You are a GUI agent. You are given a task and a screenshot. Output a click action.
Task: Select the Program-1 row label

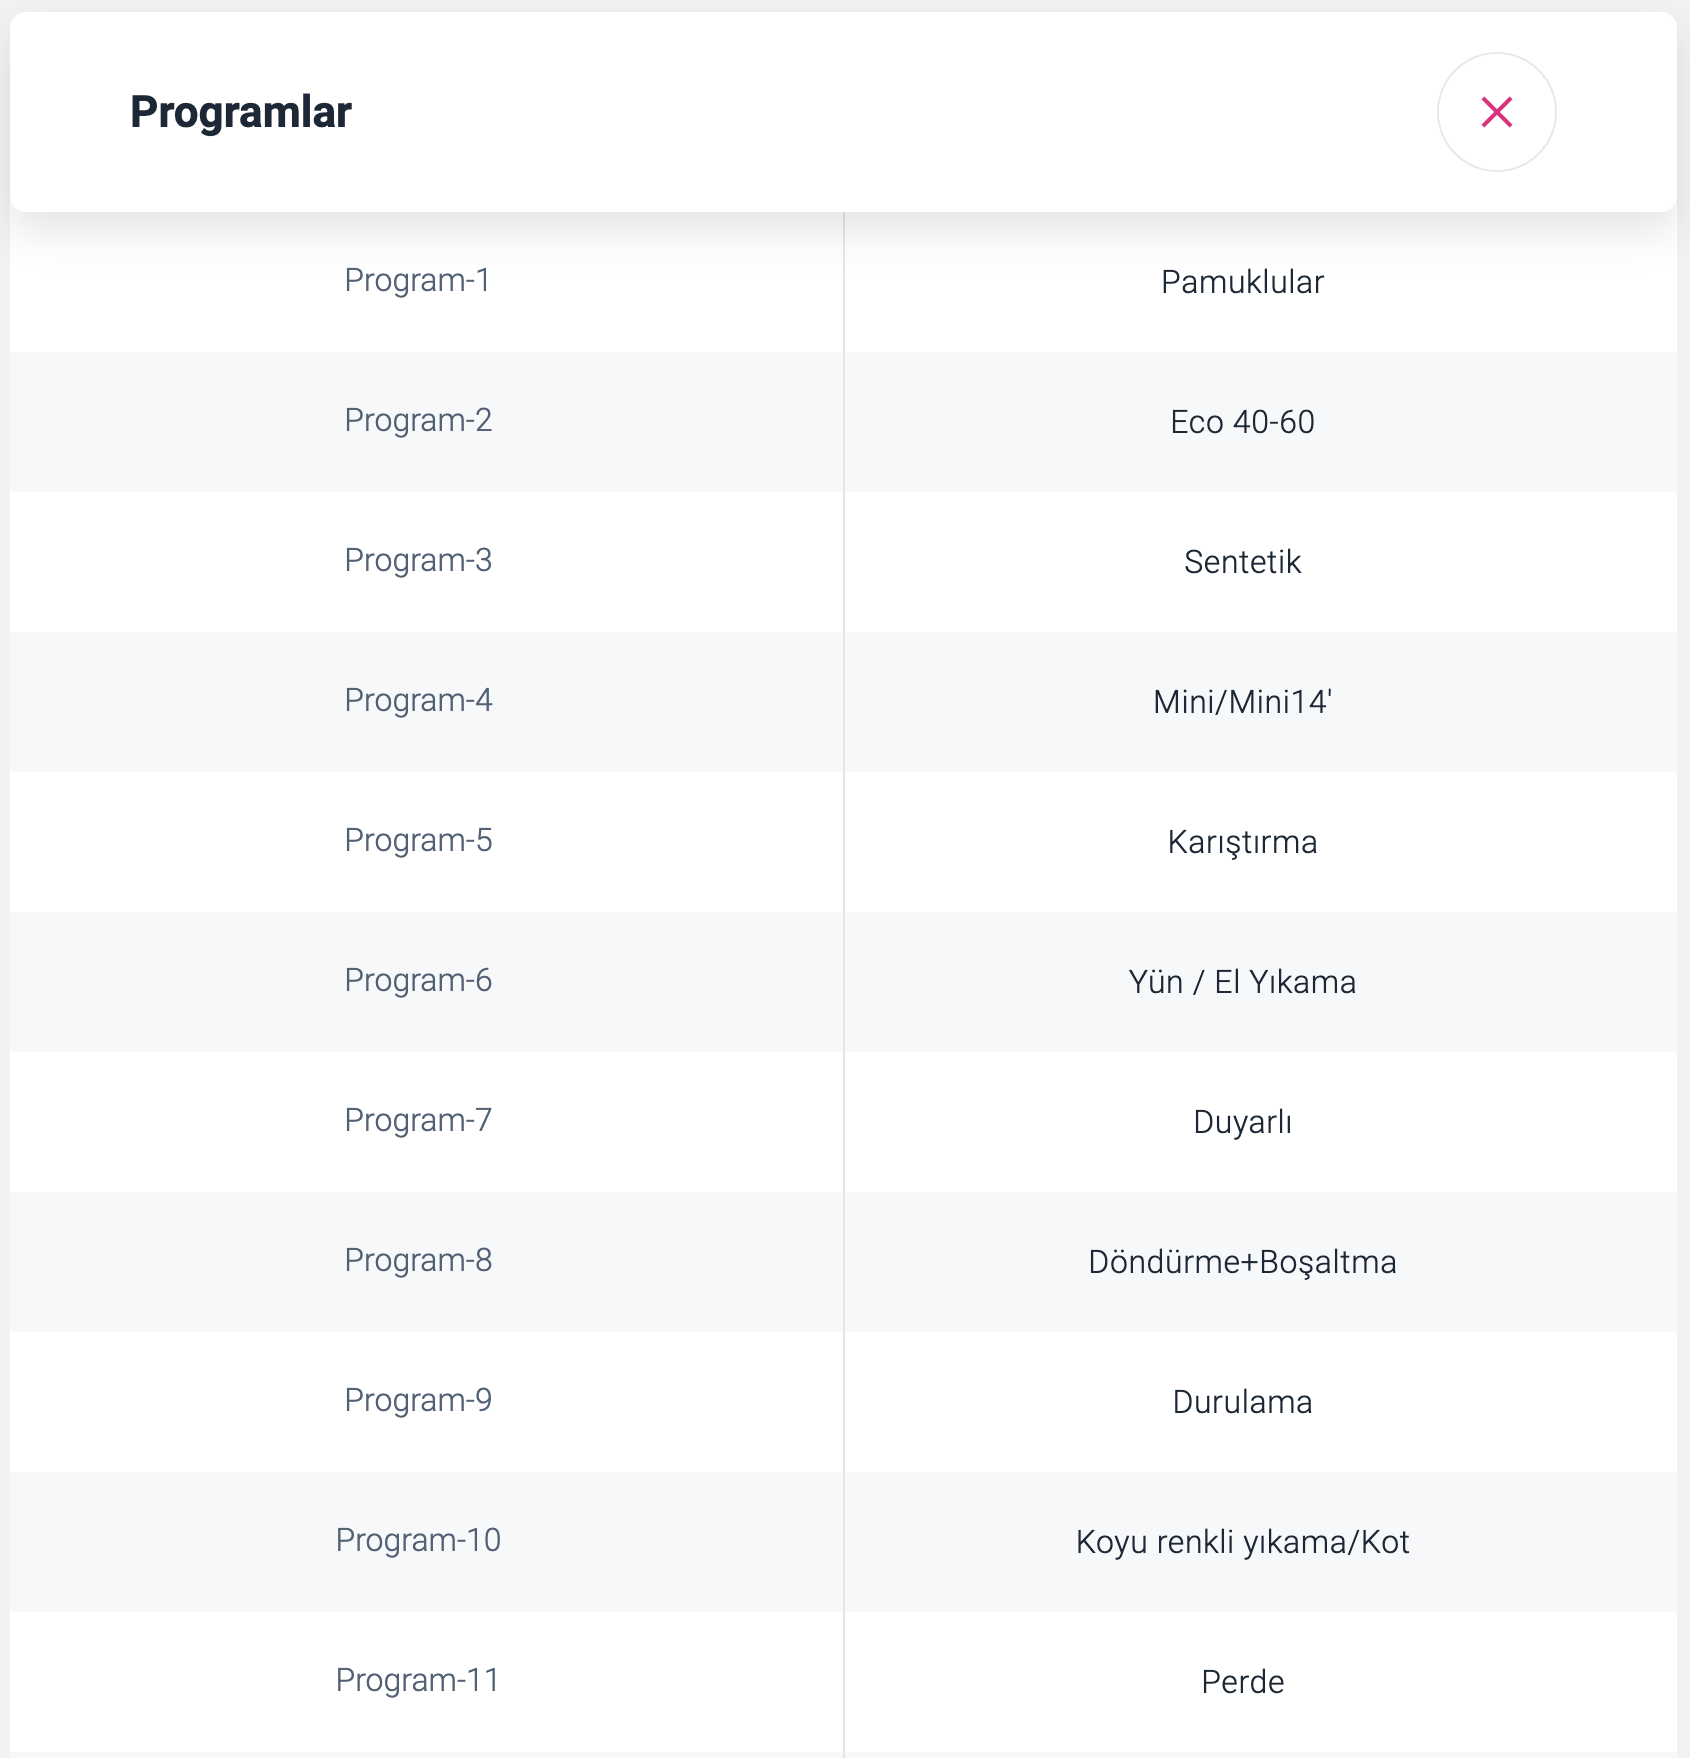tap(418, 281)
